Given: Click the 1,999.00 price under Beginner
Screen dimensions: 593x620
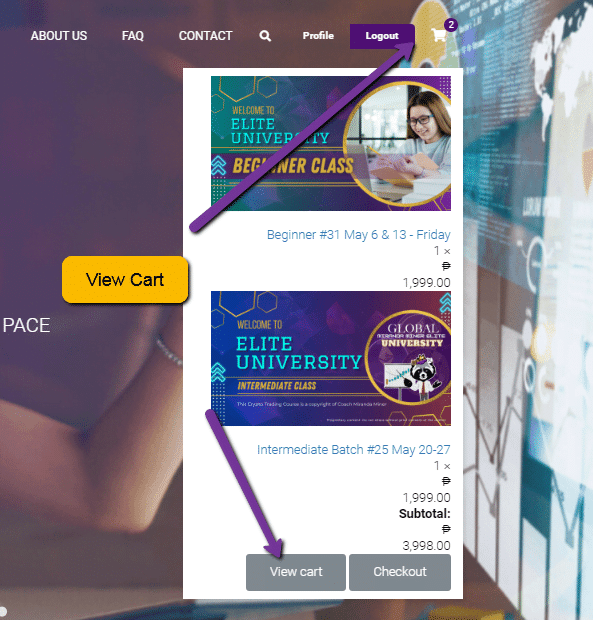Looking at the screenshot, I should point(427,283).
